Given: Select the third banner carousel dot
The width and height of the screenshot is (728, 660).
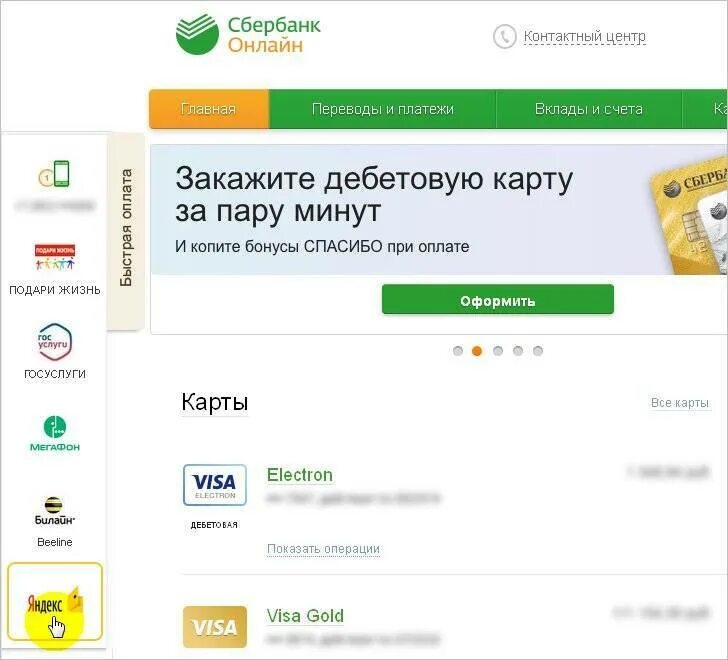Looking at the screenshot, I should click(x=498, y=351).
